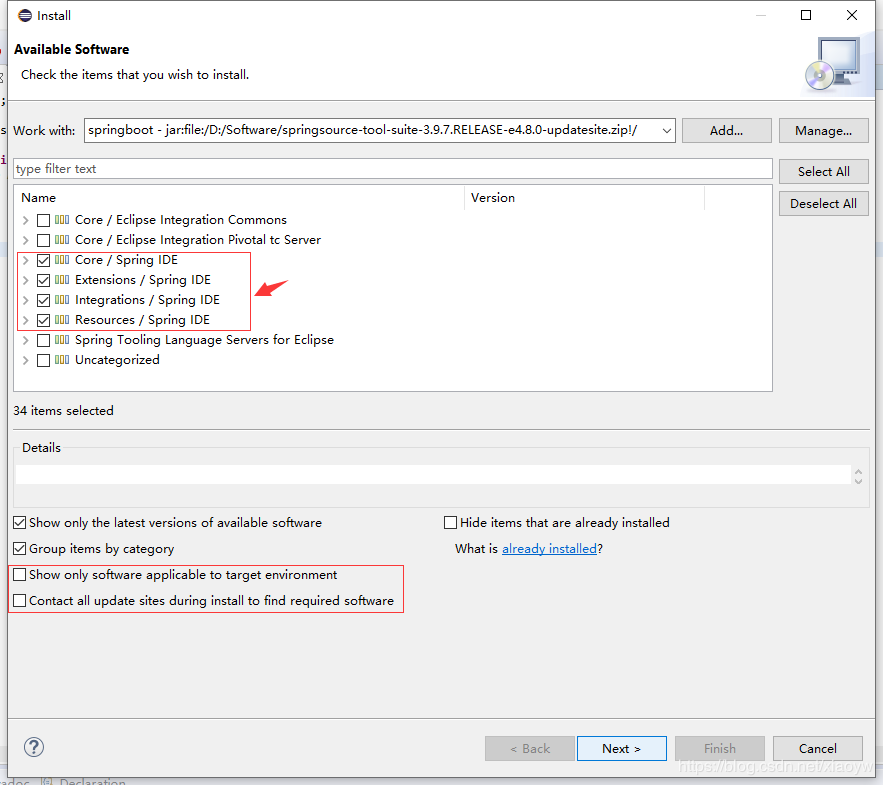Viewport: 883px width, 785px height.
Task: Click category icon beside Uncategorized
Action: (62, 360)
